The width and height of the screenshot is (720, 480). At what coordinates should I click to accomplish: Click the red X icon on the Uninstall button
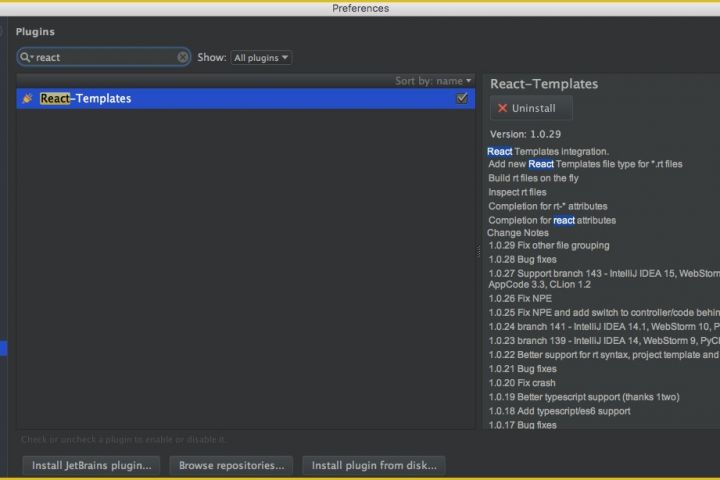[502, 108]
